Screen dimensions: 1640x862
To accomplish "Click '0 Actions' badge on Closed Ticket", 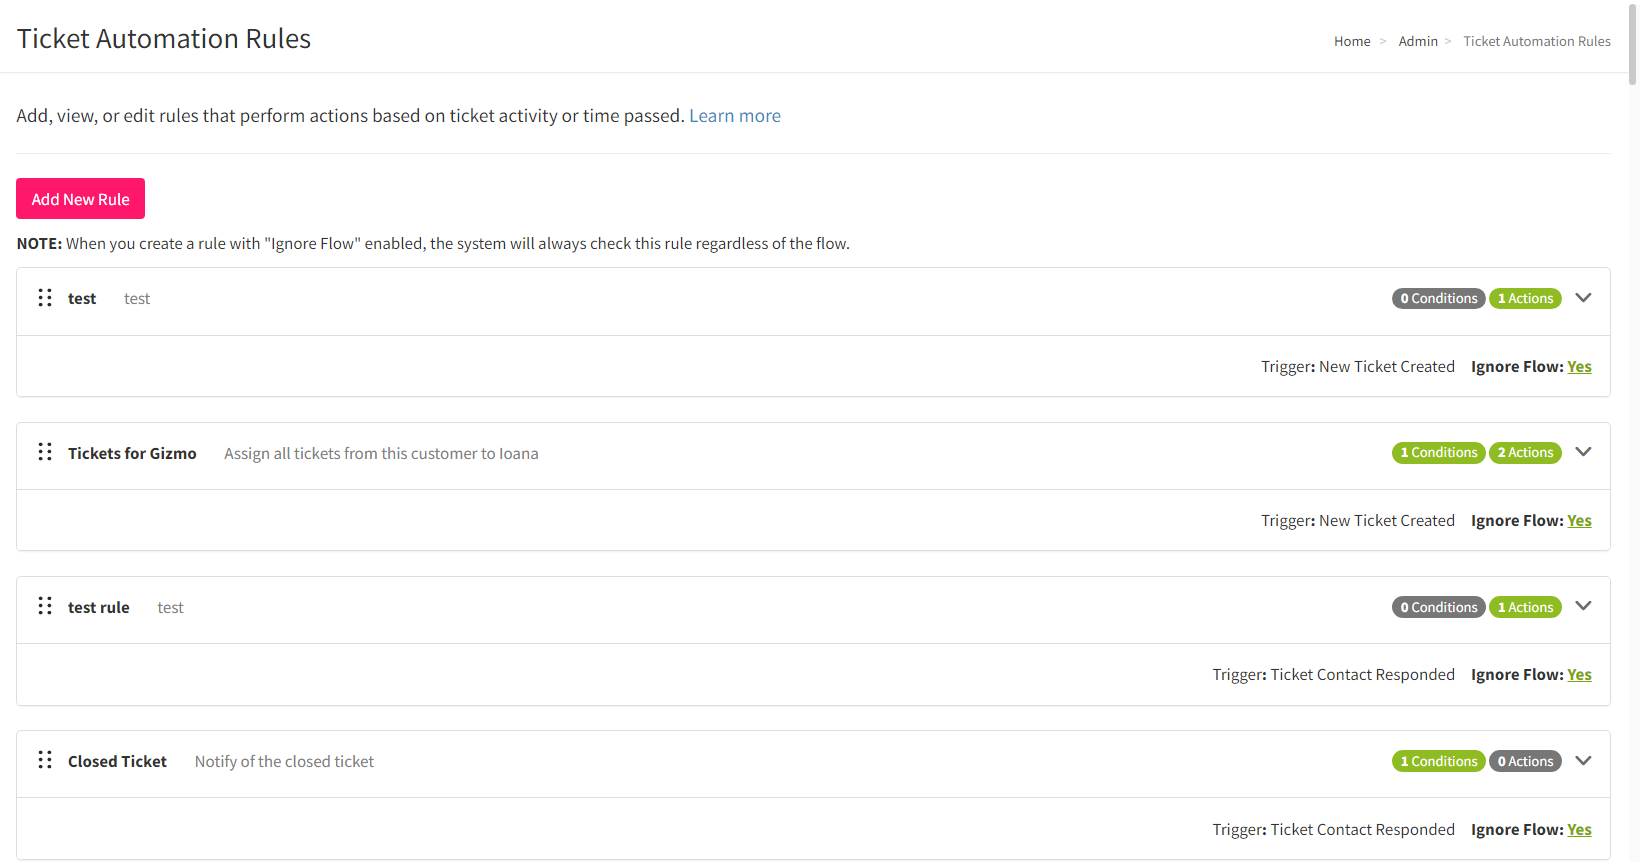I will [1525, 761].
